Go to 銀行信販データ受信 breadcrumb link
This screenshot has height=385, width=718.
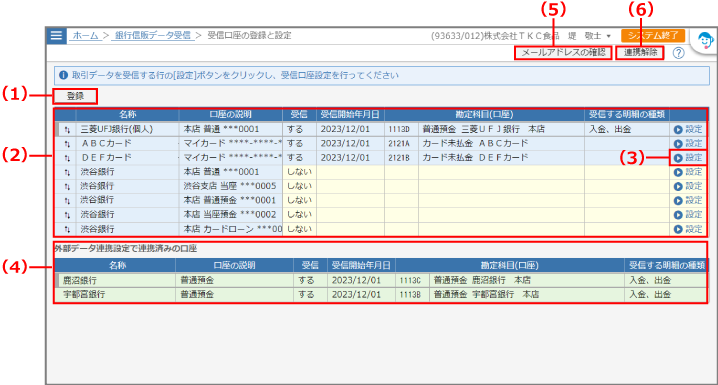click(152, 35)
